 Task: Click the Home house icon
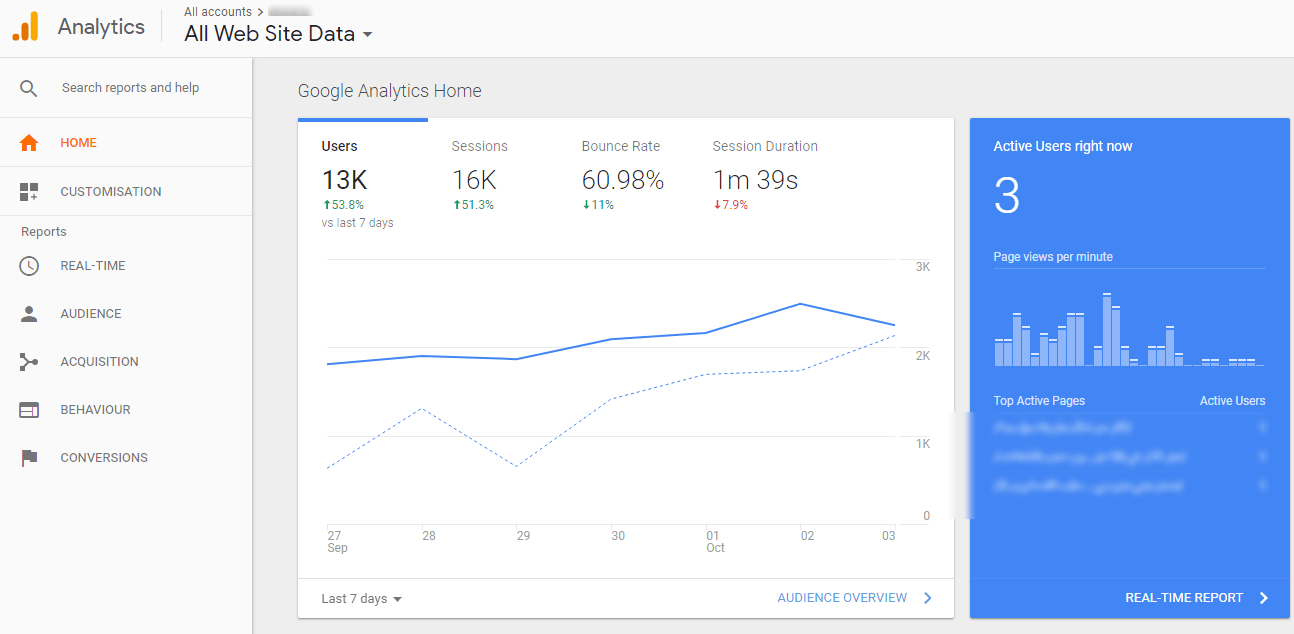29,143
